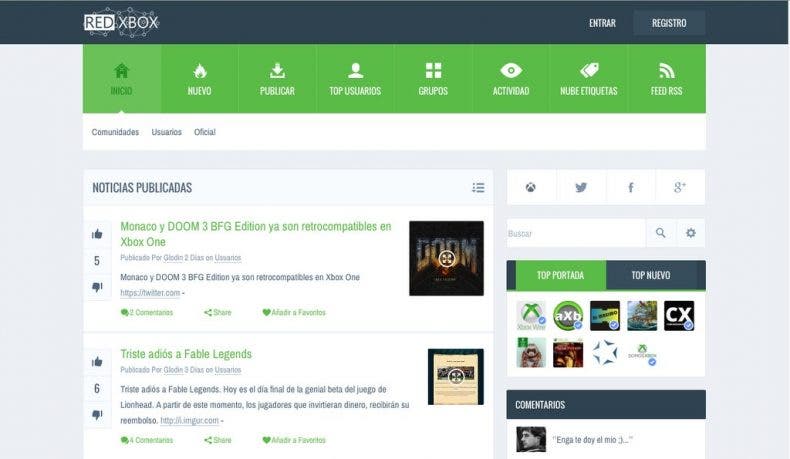Click Entrar to log in
The height and width of the screenshot is (459, 790).
click(603, 23)
